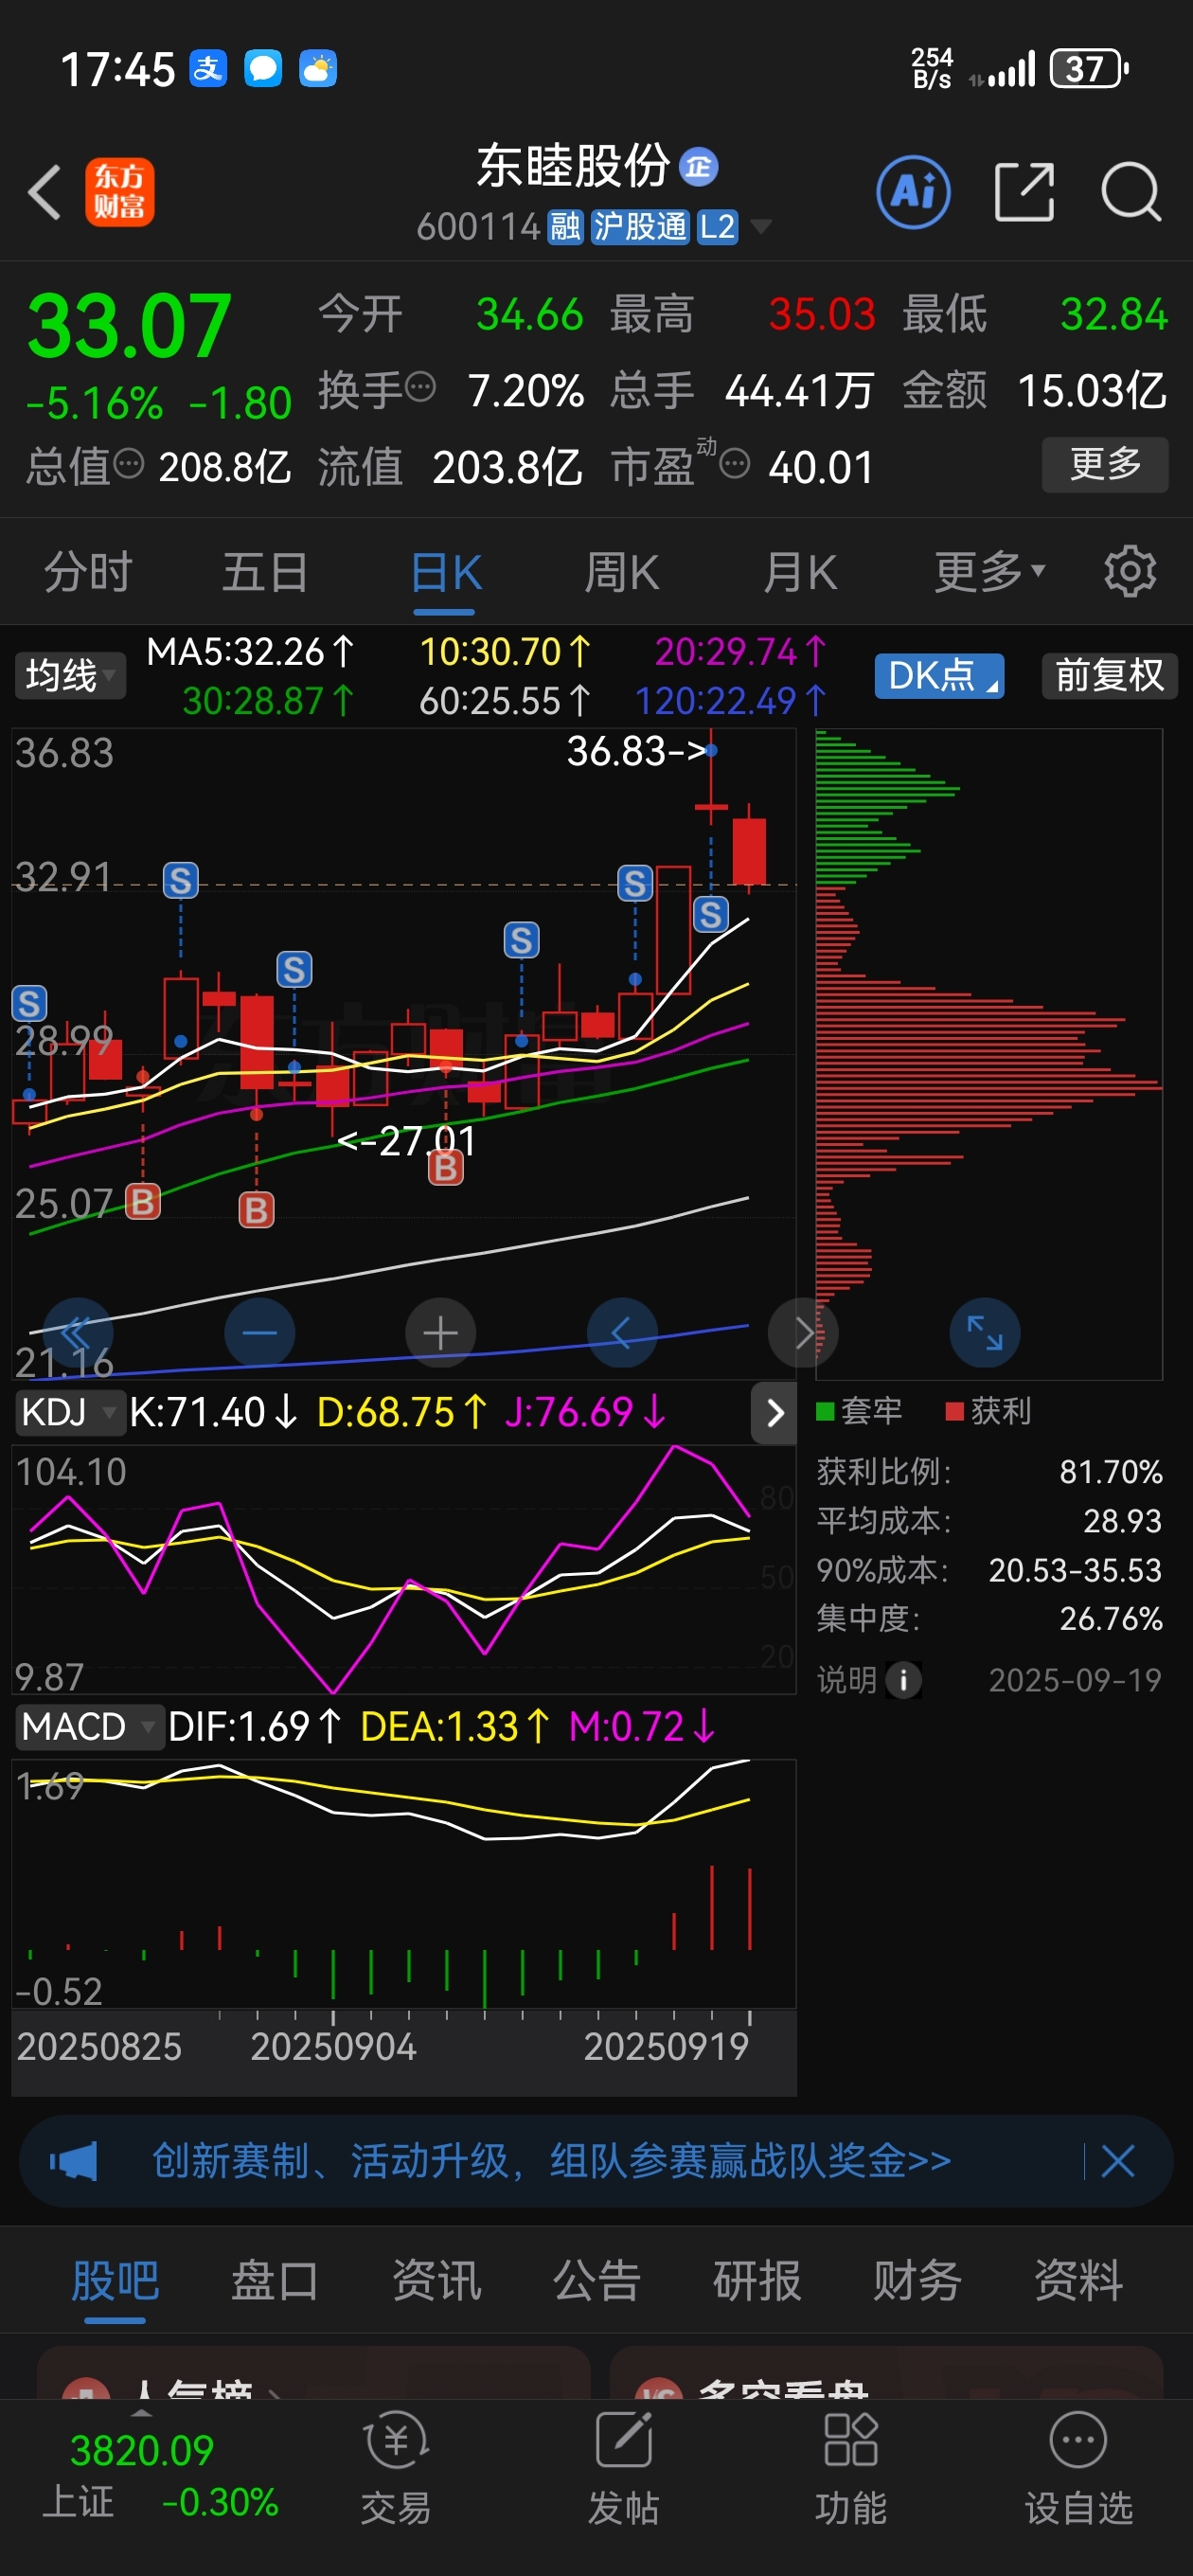Tap the 说明 info icon
The width and height of the screenshot is (1193, 2576).
[904, 1679]
